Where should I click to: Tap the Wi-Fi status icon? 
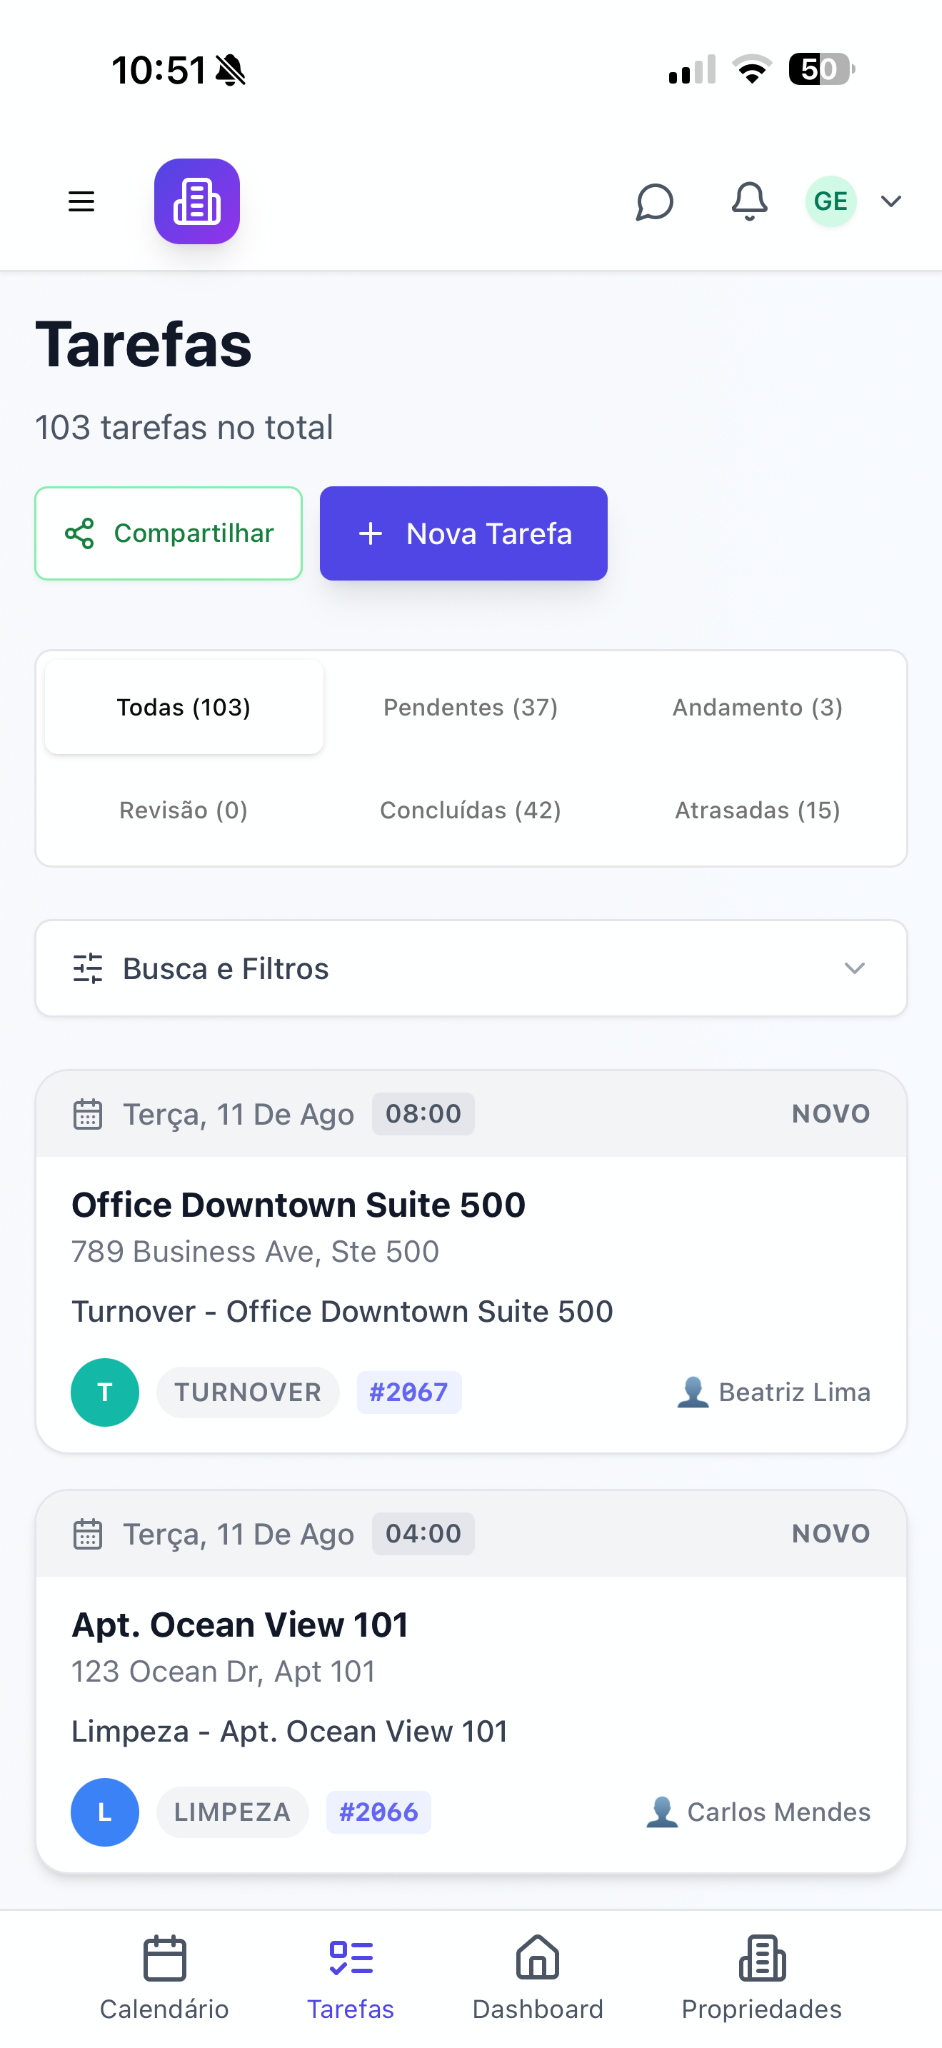click(x=752, y=69)
